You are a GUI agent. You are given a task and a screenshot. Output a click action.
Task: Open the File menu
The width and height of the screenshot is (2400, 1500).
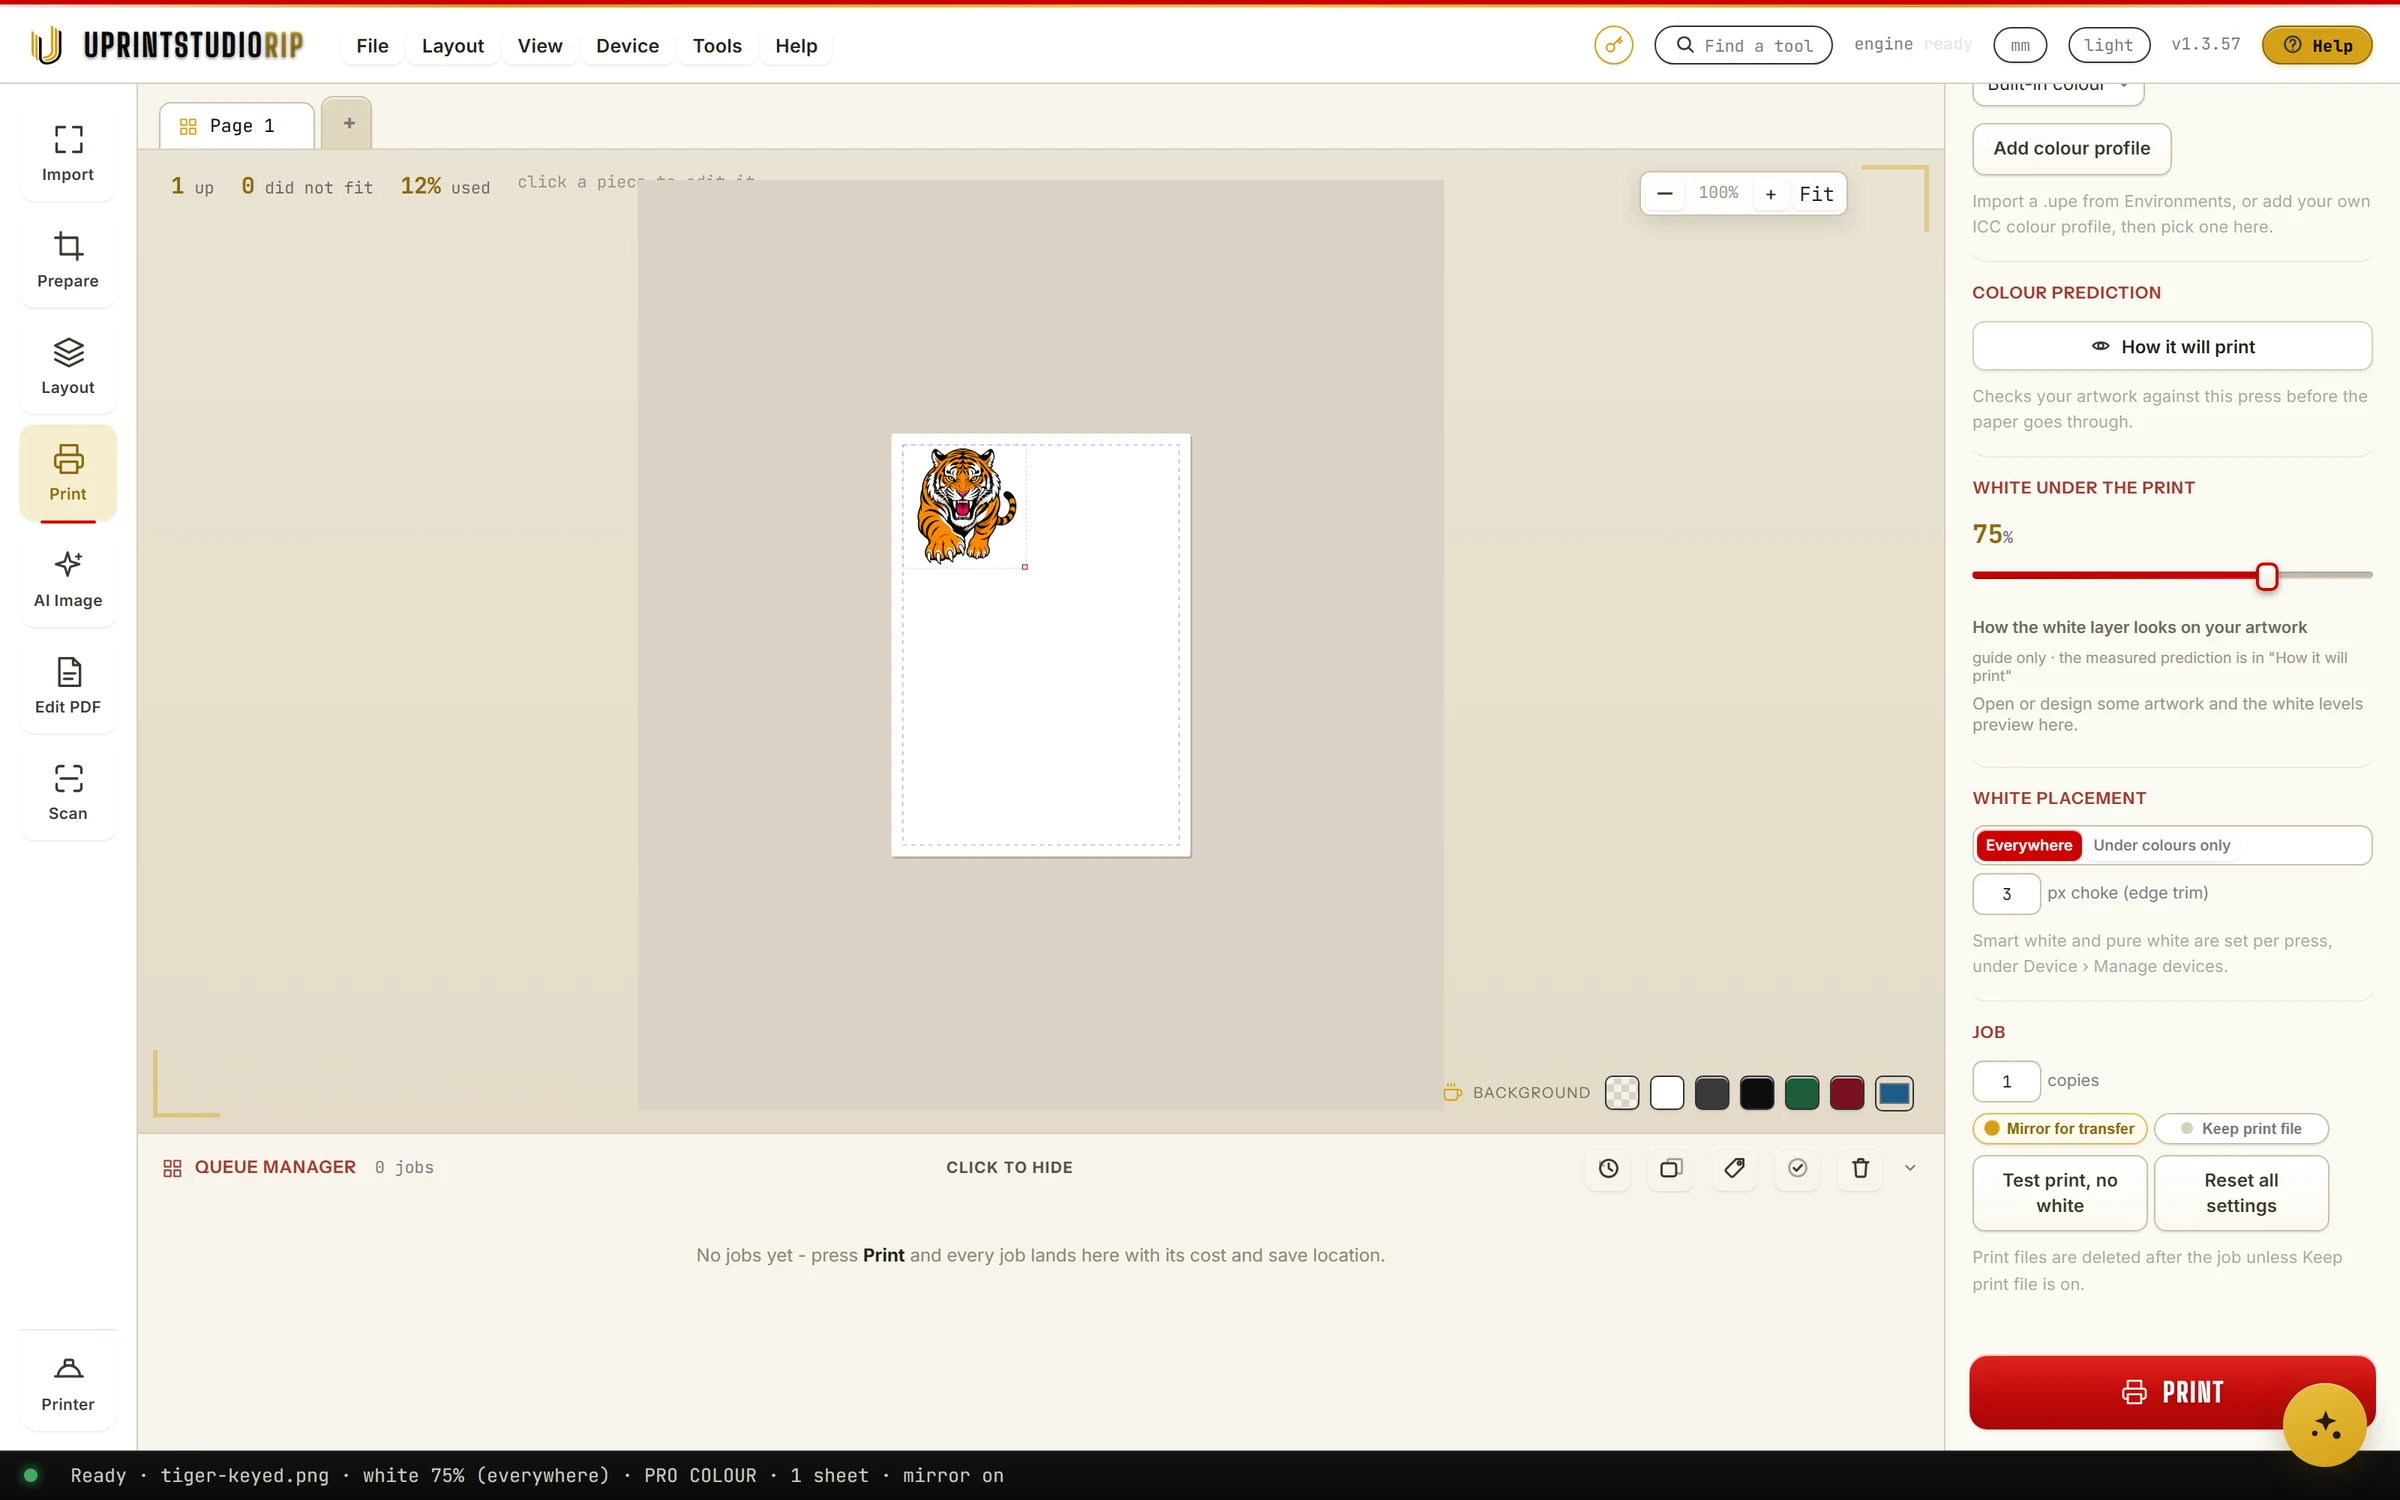[372, 46]
